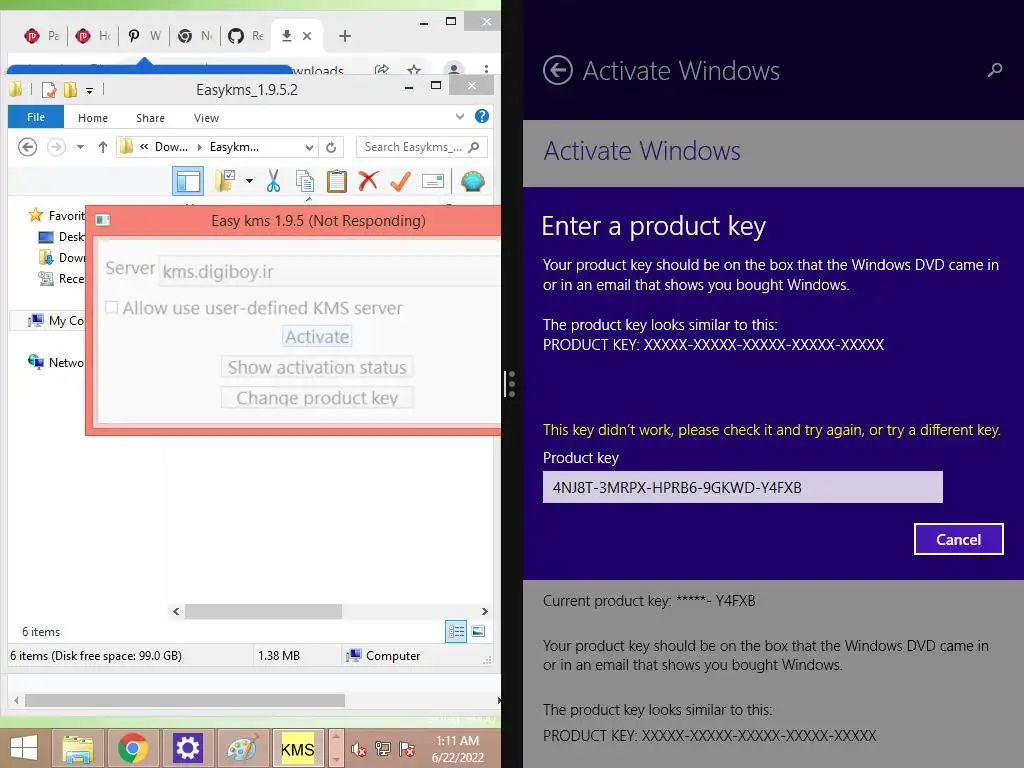This screenshot has width=1024, height=768.
Task: Select Downloads in navigation pane
Action: pyautogui.click(x=61, y=257)
